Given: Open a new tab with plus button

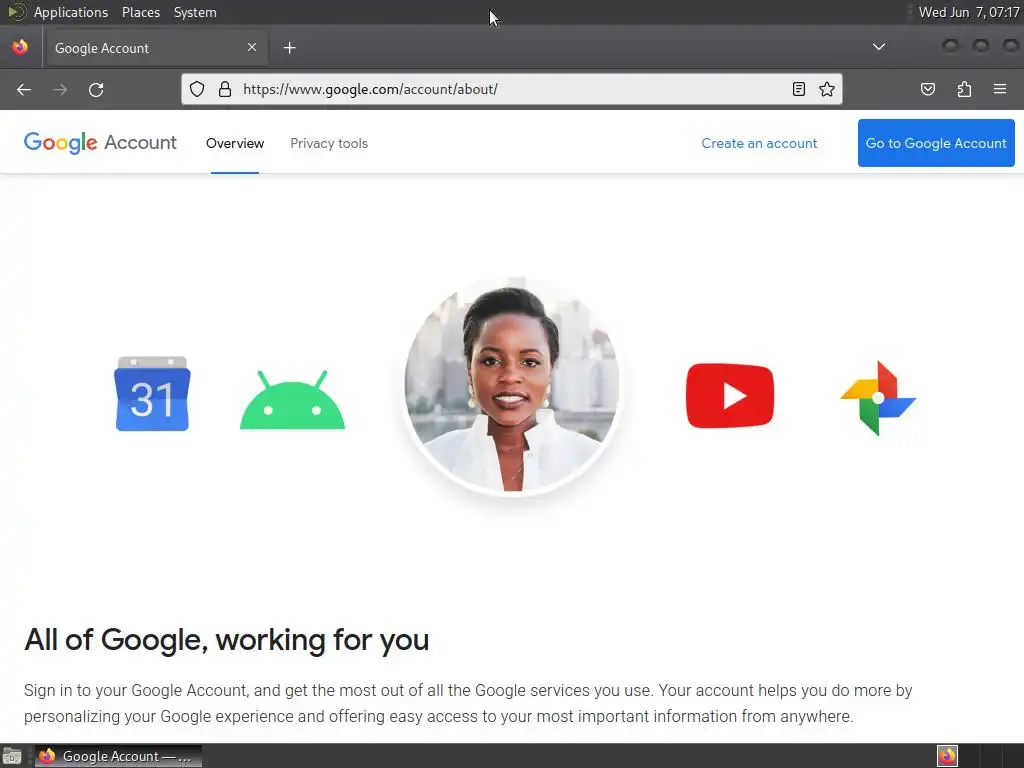Looking at the screenshot, I should pyautogui.click(x=289, y=48).
